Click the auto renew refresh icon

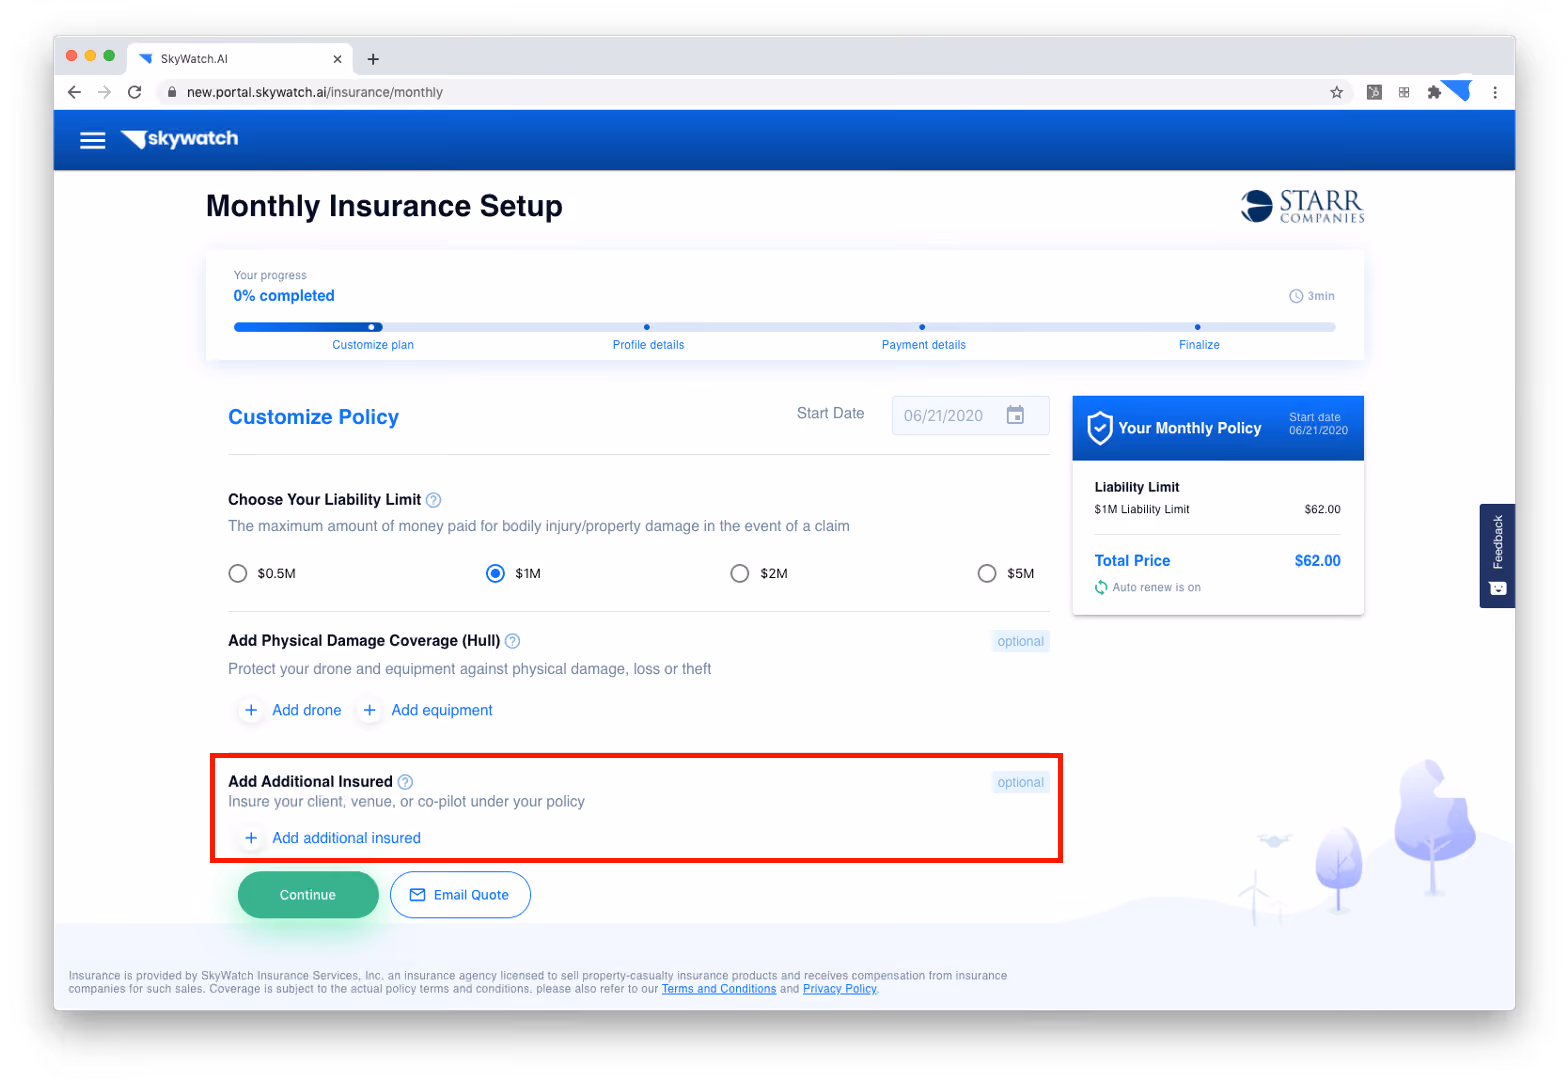click(1101, 587)
